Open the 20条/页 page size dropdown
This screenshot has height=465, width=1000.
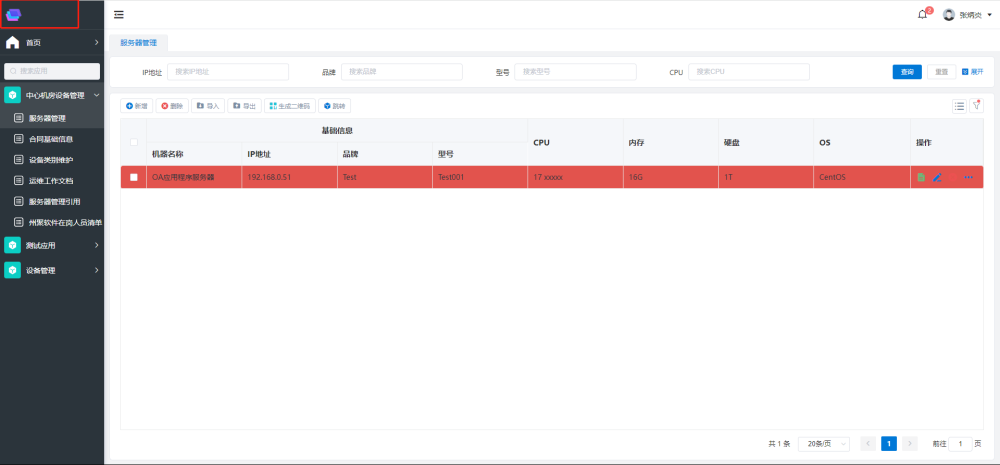click(x=823, y=443)
